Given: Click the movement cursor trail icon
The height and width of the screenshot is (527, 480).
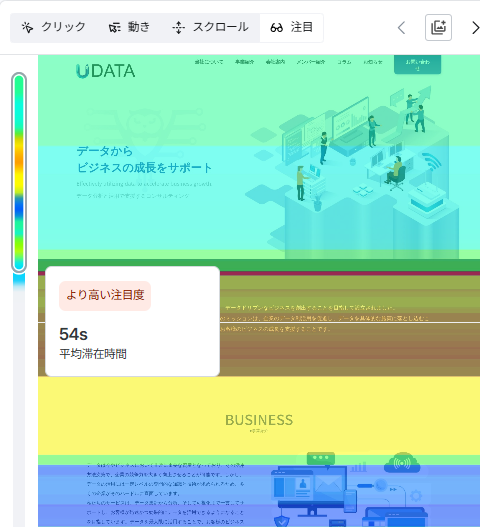Looking at the screenshot, I should coord(115,28).
